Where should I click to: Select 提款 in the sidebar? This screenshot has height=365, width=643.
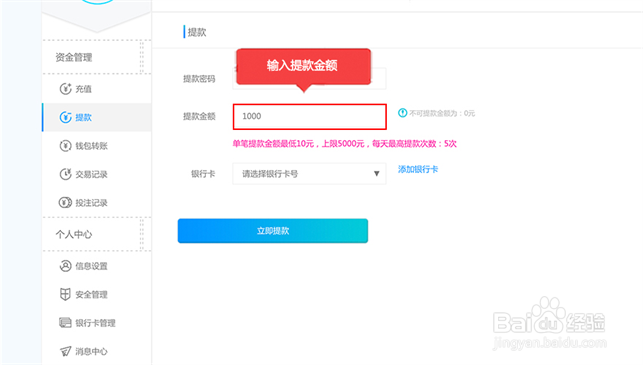pyautogui.click(x=97, y=117)
